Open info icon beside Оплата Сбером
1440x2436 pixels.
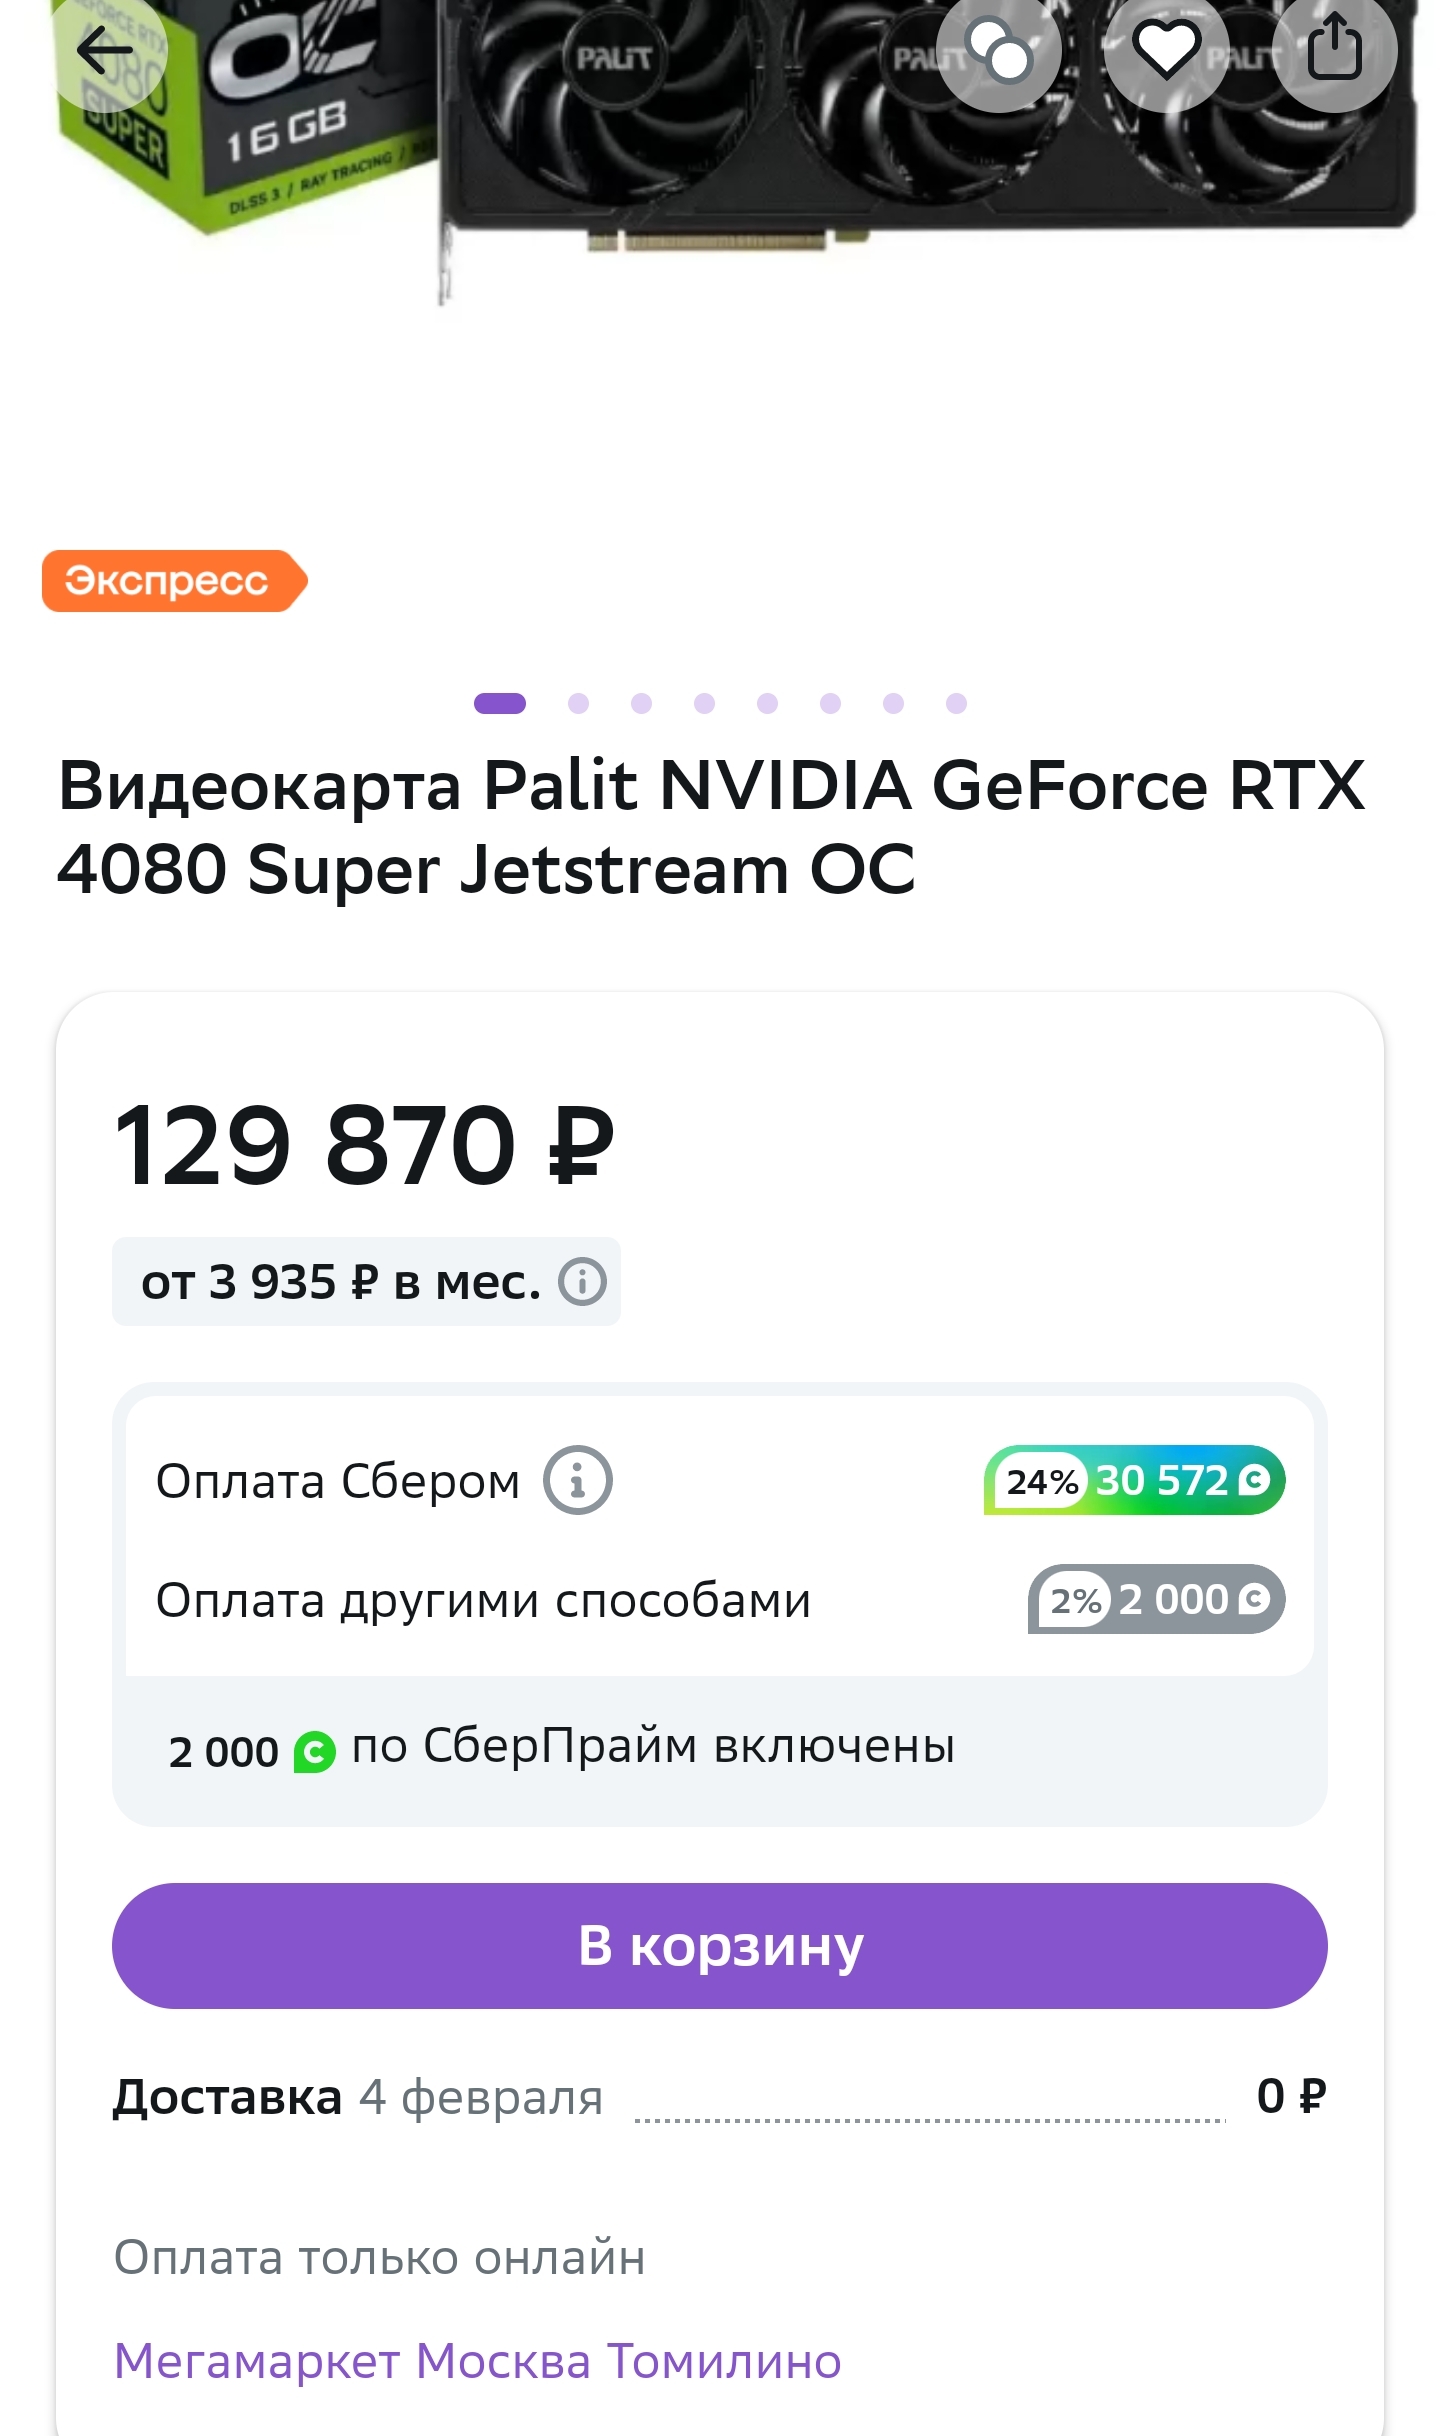tap(577, 1480)
